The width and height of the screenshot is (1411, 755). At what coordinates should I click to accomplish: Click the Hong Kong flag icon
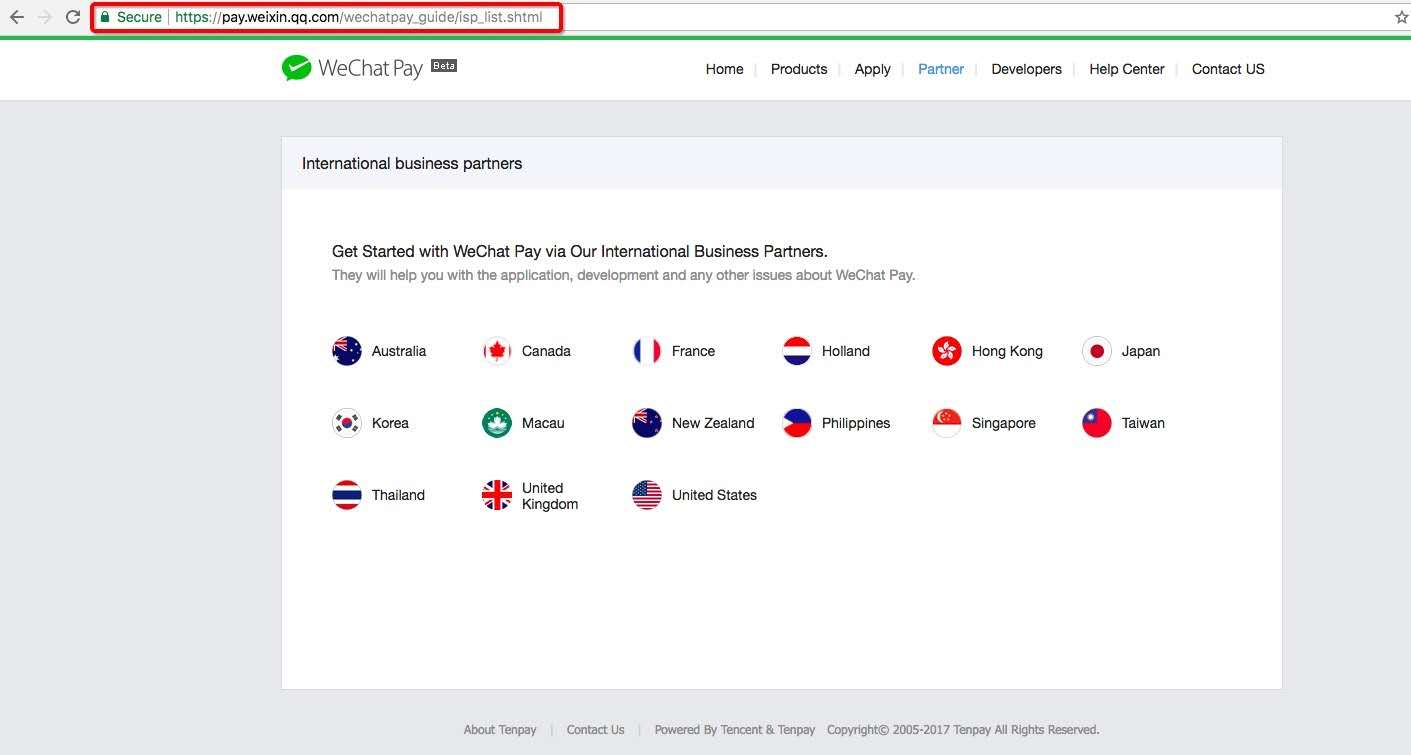coord(947,351)
